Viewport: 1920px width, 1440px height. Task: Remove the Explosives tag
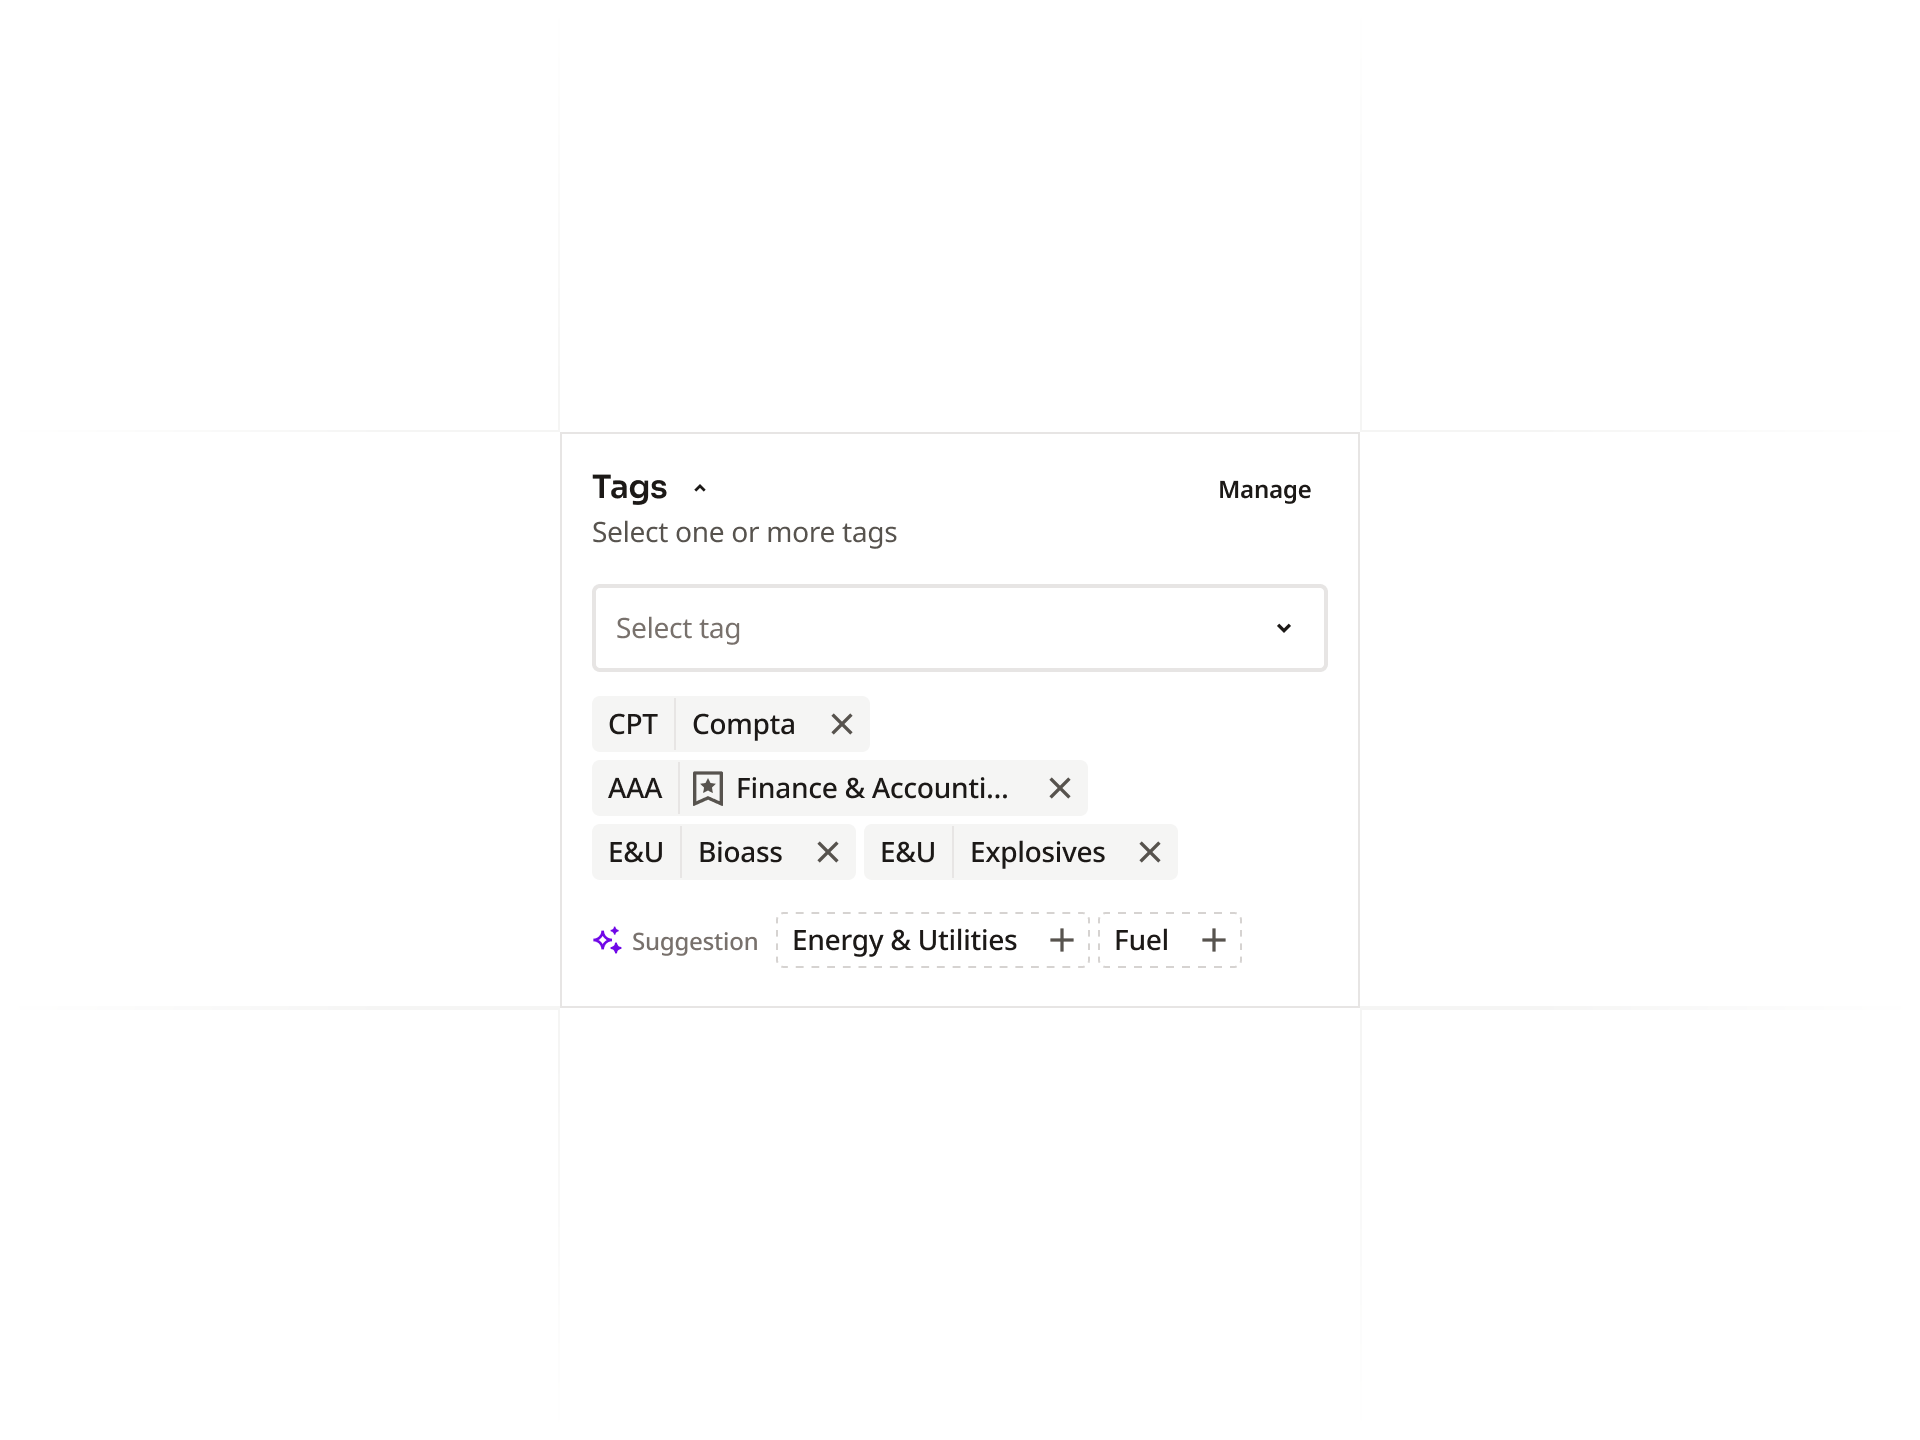1150,852
